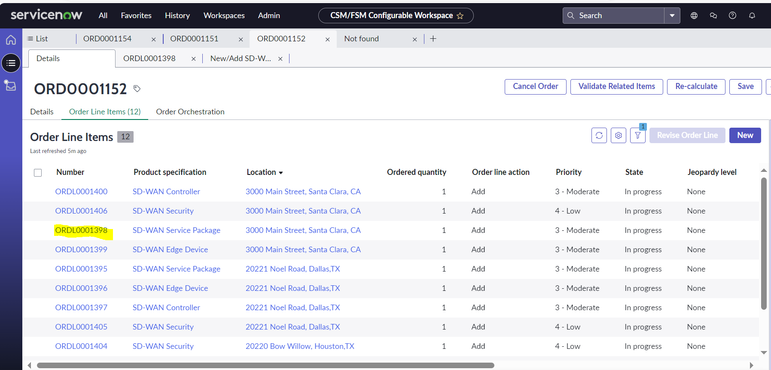This screenshot has height=370, width=771.
Task: Click the search magnifier icon
Action: [x=570, y=16]
